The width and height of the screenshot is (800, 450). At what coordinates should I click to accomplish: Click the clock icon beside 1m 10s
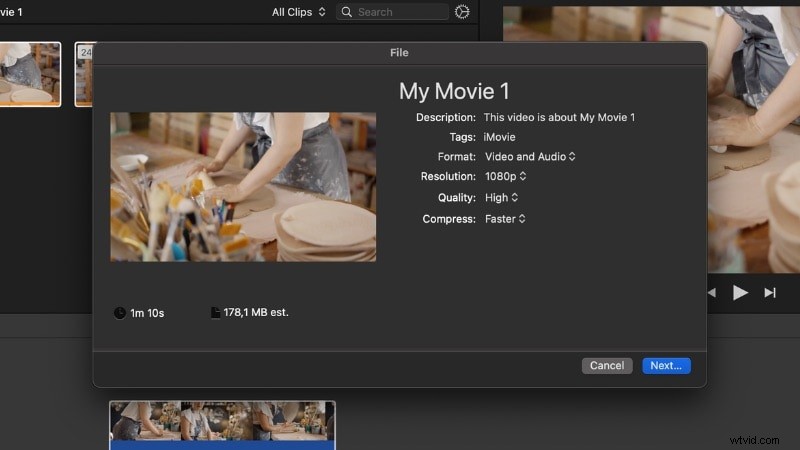pos(120,313)
